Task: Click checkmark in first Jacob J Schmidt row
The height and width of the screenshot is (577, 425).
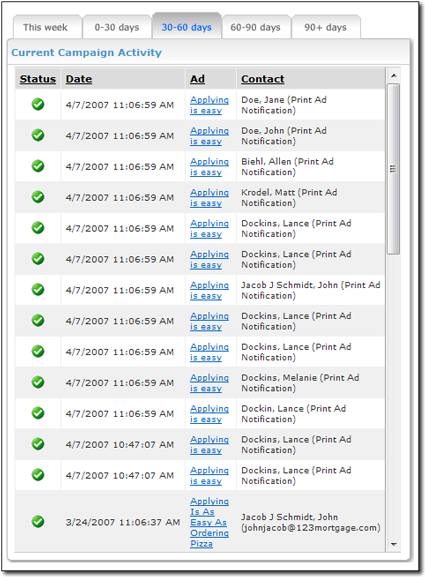Action: point(38,290)
